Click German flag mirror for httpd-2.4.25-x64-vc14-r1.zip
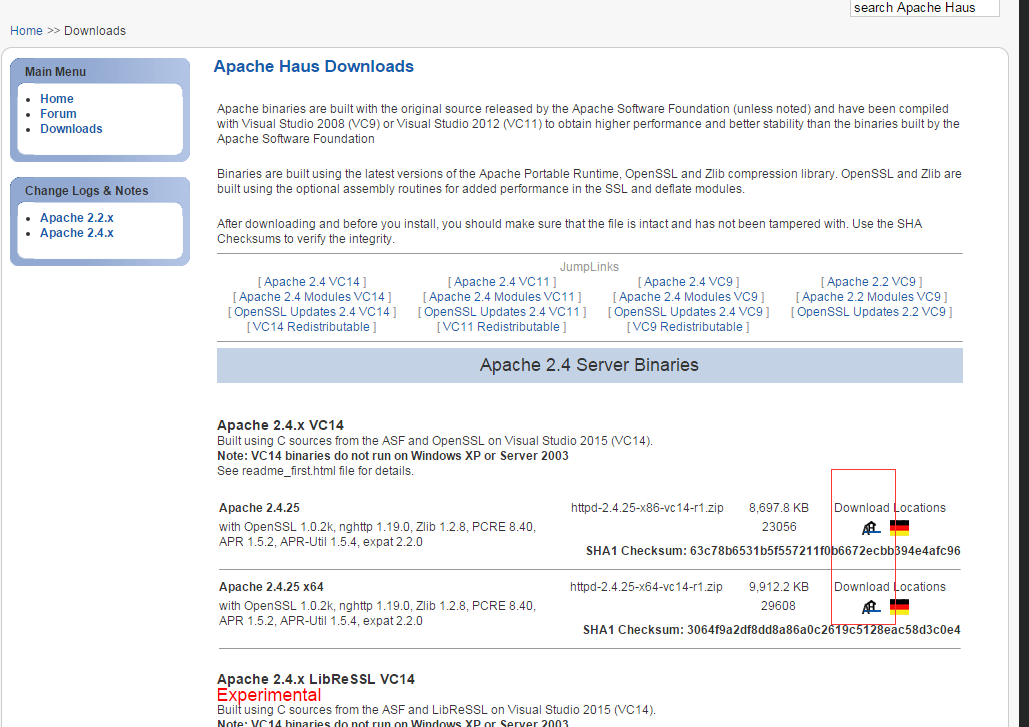Screen dimensions: 1029x727 899,607
